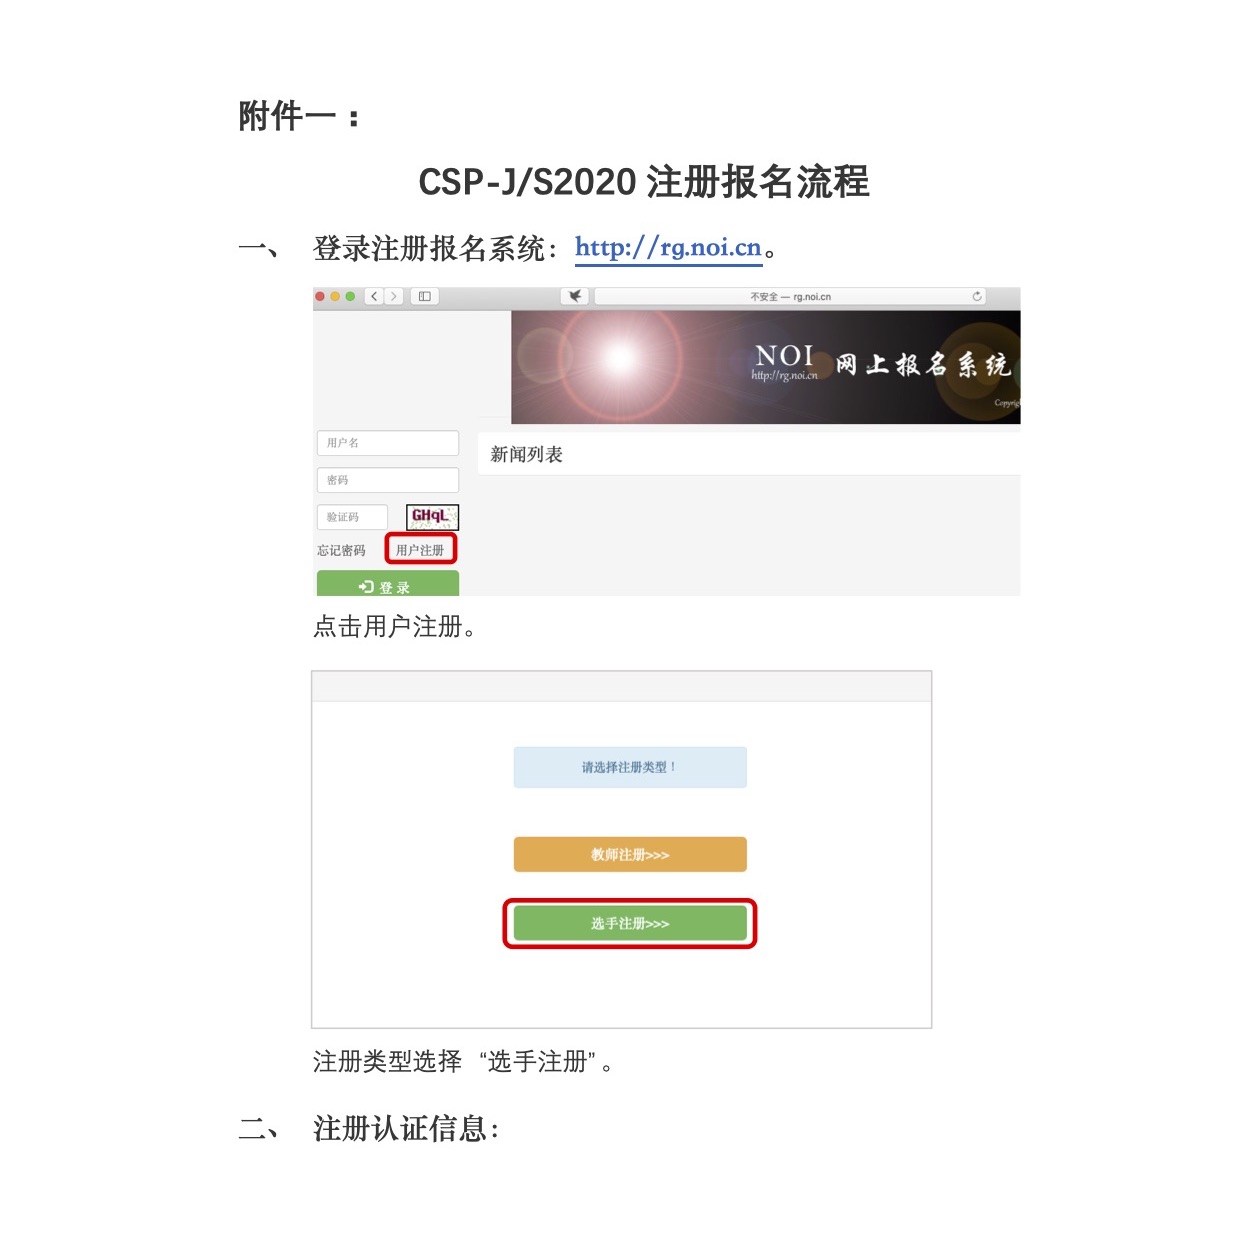
Task: Toggle the Safari sidebar icon
Action: point(425,296)
